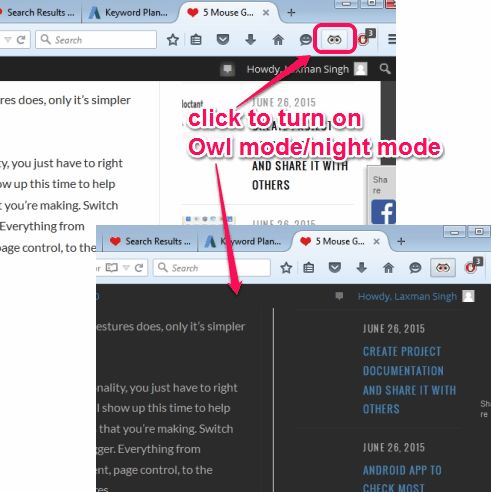
Task: Switch to Search Results tab in bottom window
Action: [x=150, y=241]
